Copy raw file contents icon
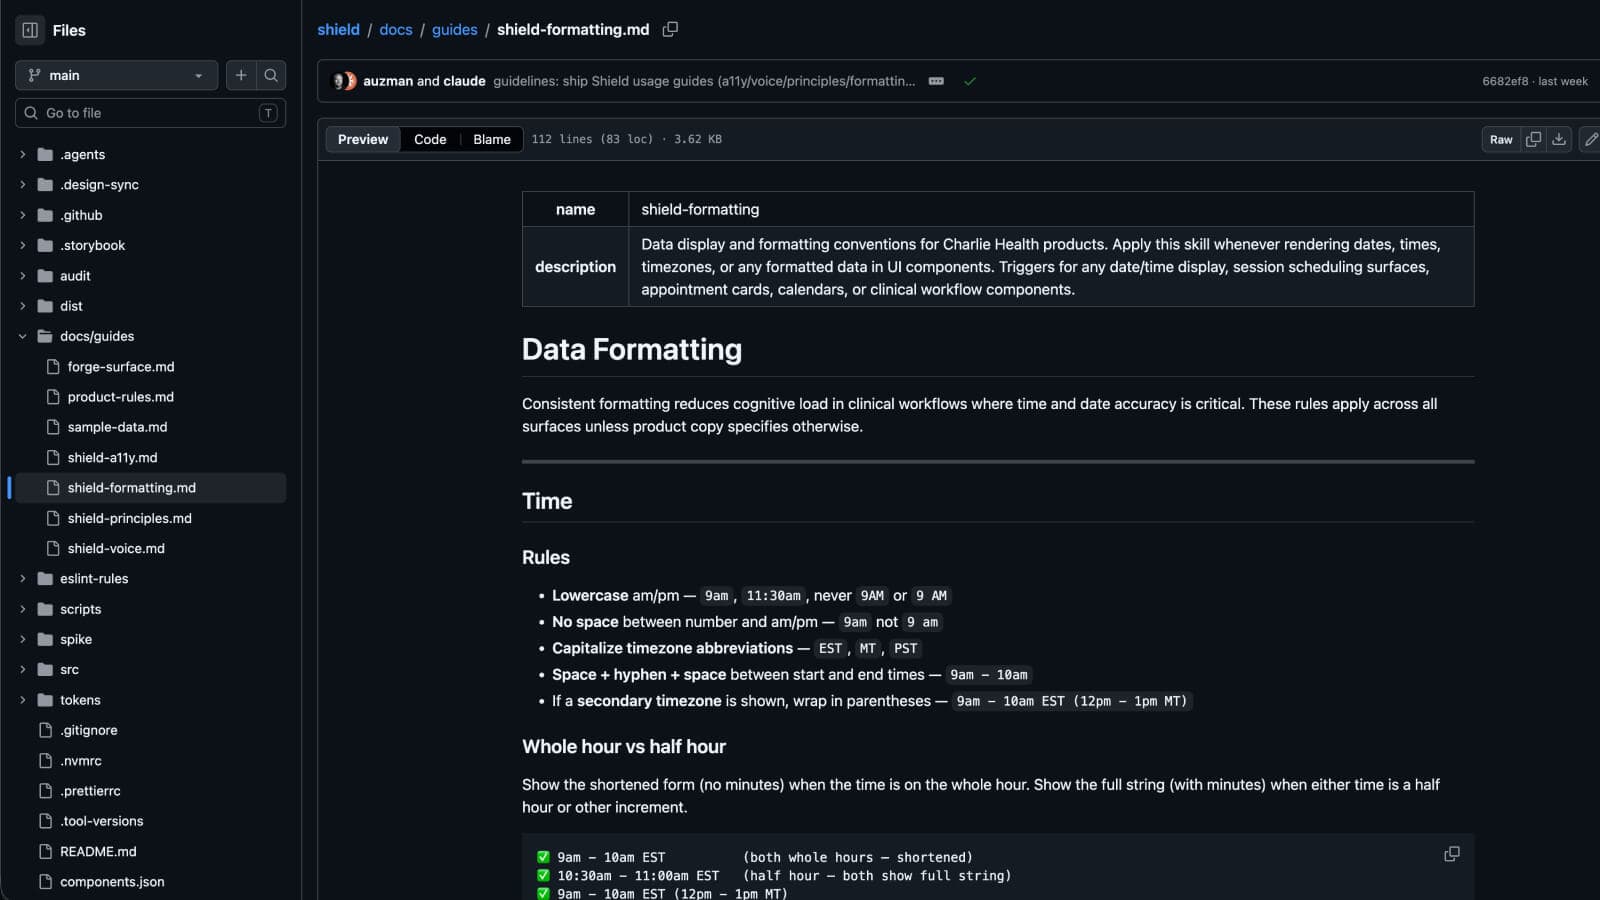The image size is (1600, 900). tap(1533, 139)
